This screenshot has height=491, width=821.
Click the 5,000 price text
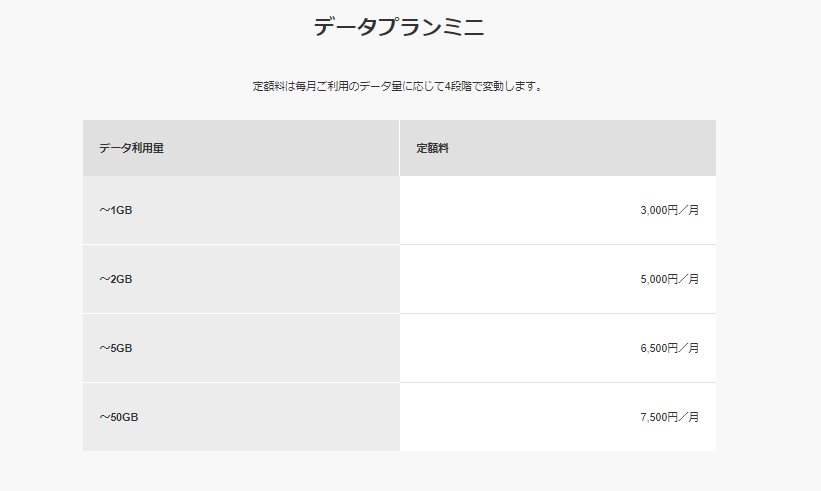(653, 280)
